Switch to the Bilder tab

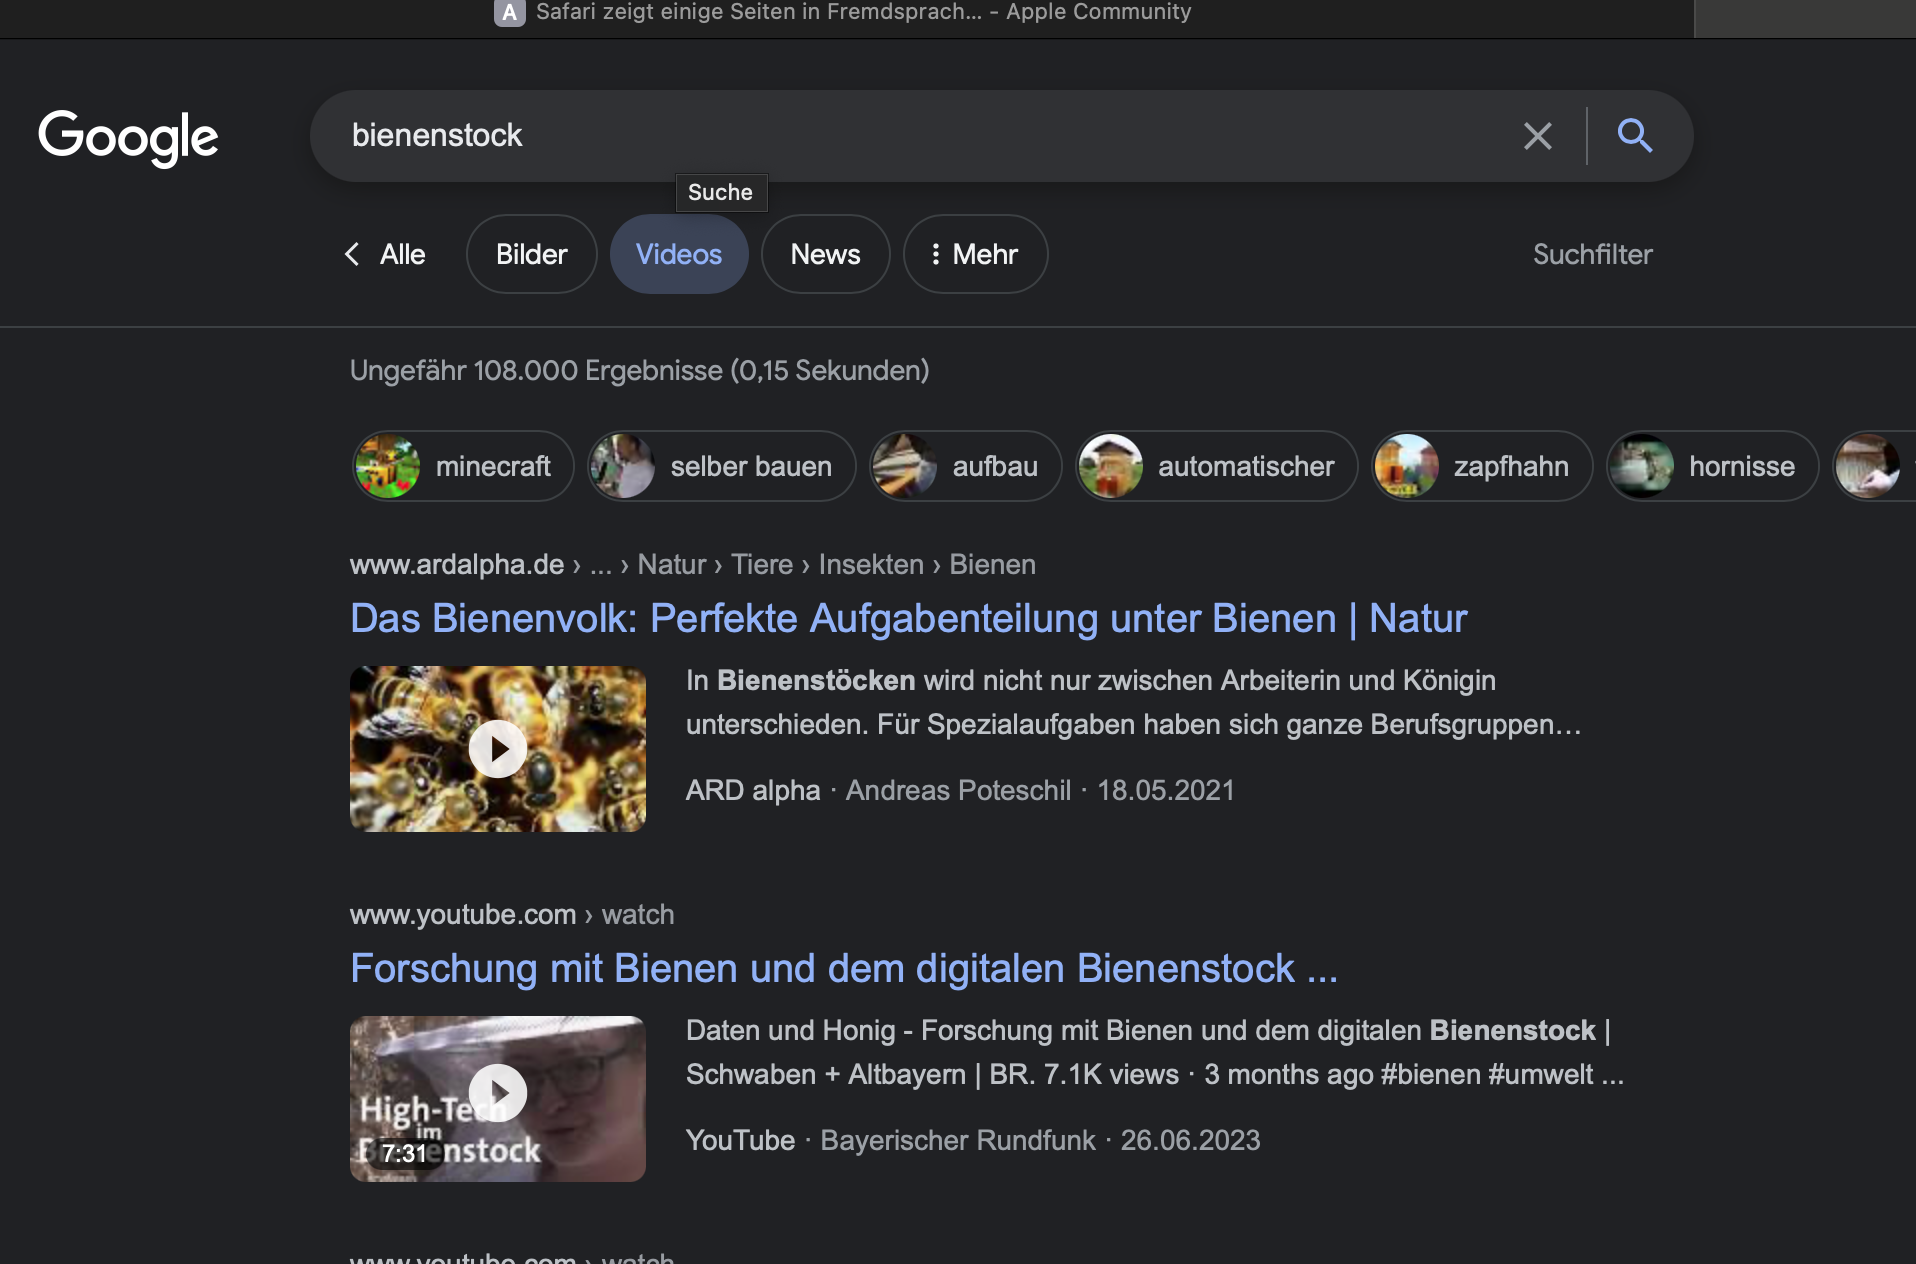(x=532, y=254)
